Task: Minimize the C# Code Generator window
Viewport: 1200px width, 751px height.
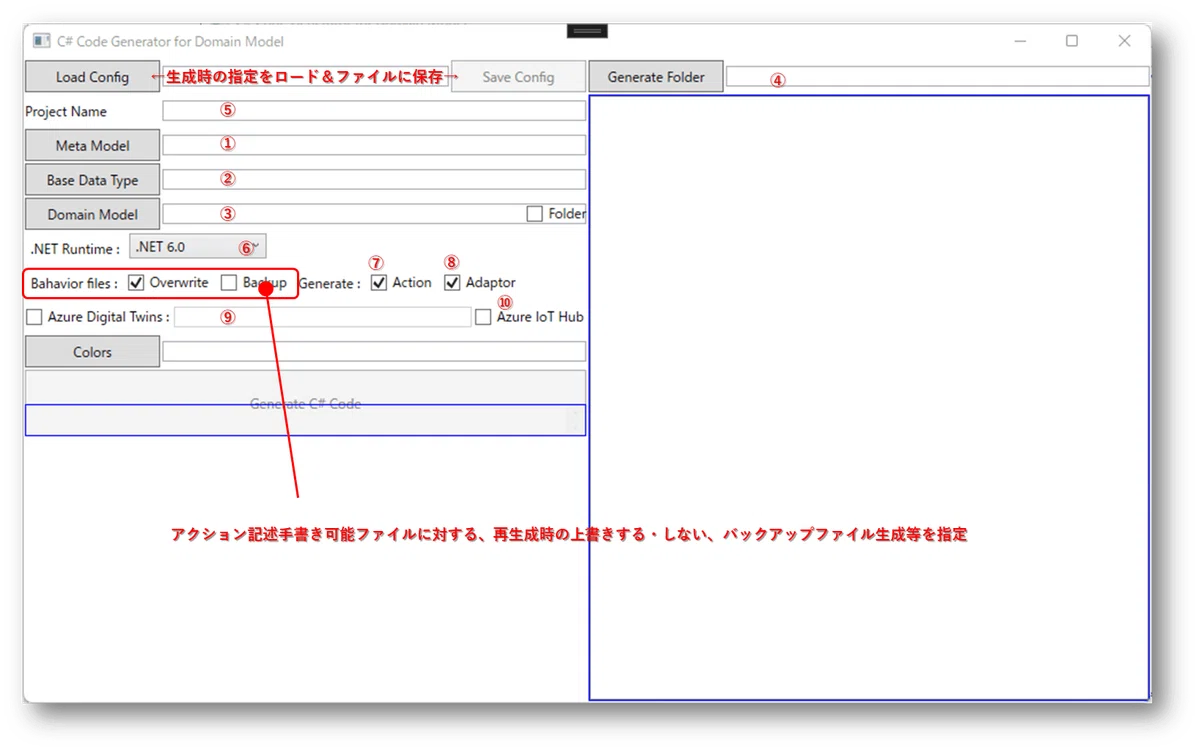Action: coord(1020,41)
